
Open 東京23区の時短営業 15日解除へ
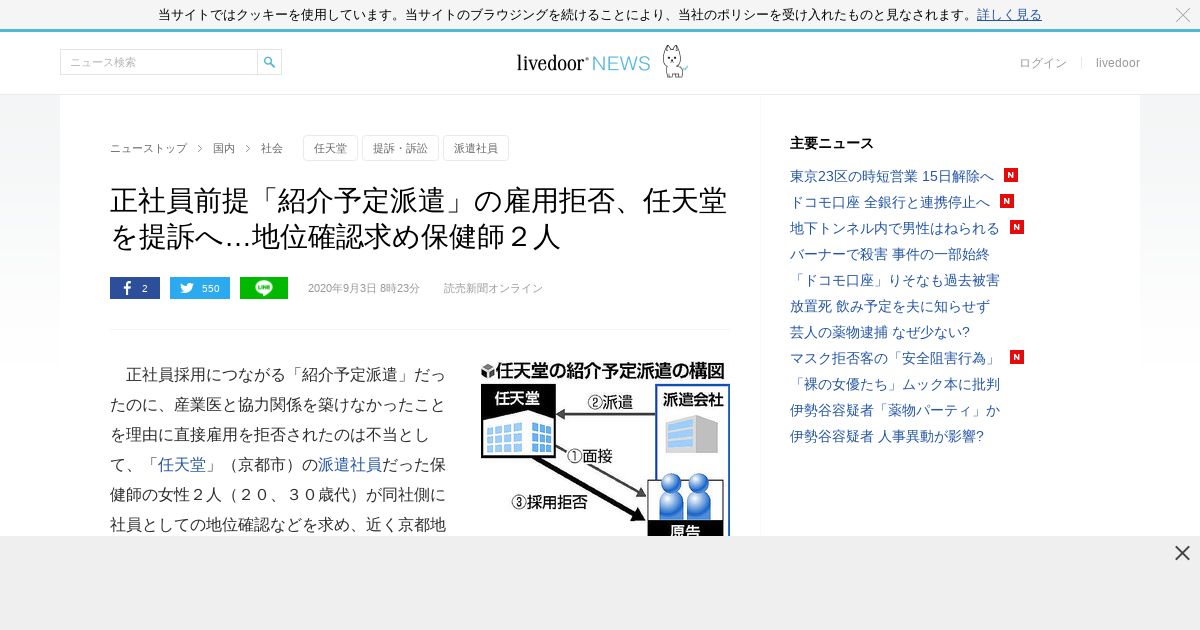click(x=892, y=176)
